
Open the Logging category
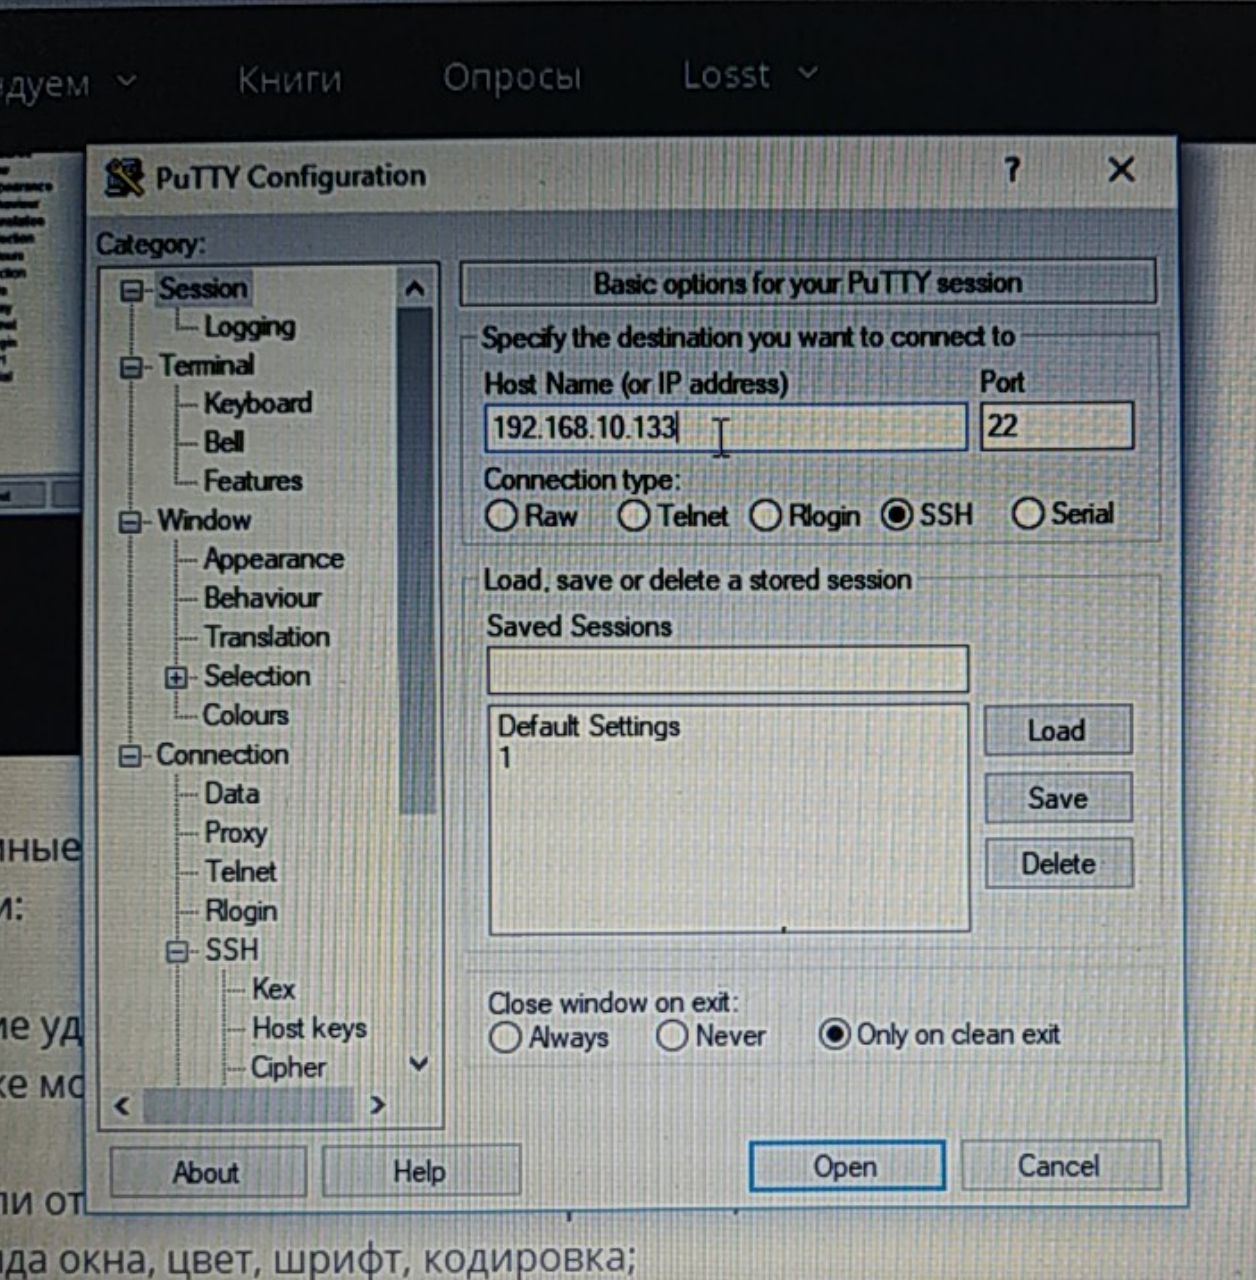click(250, 327)
